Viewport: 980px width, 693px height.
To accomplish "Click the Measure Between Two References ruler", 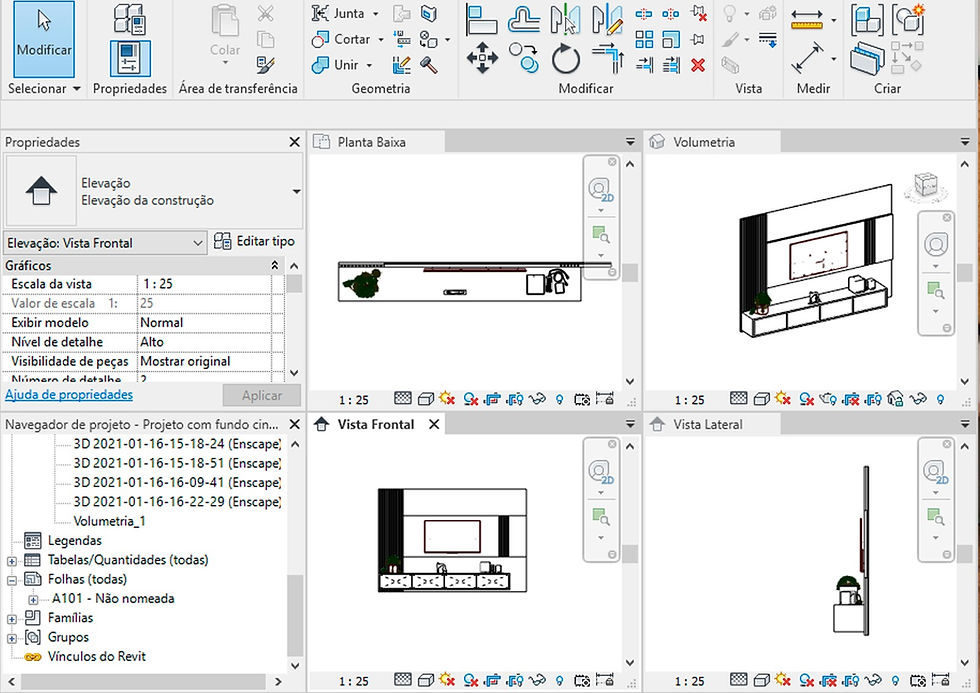I will 806,20.
